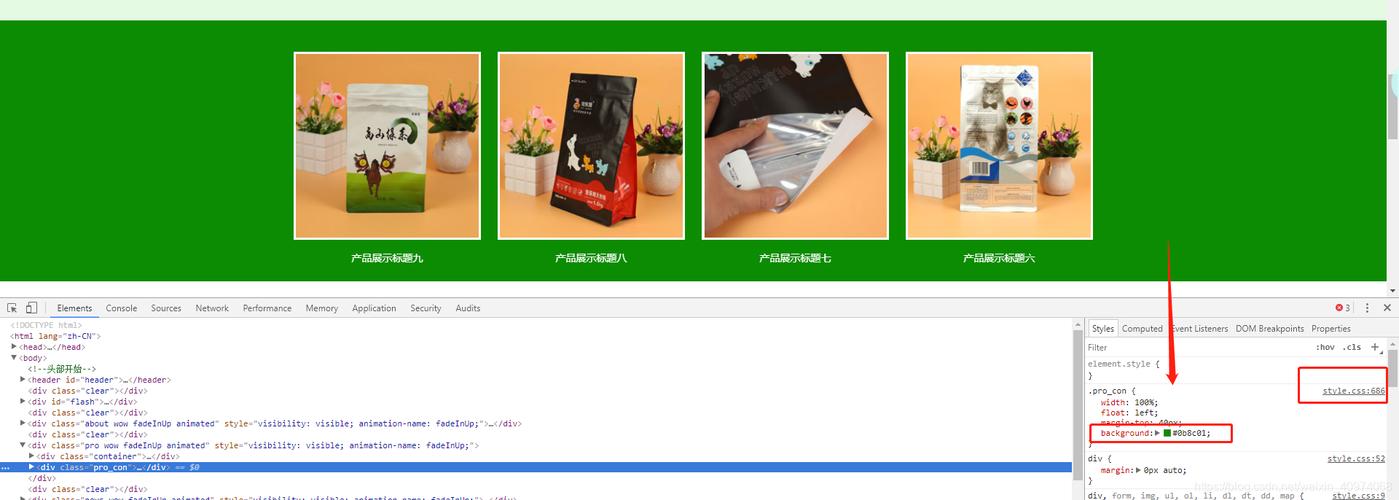This screenshot has height=500, width=1399.
Task: Switch to the Computed styles tab
Action: (x=1142, y=328)
